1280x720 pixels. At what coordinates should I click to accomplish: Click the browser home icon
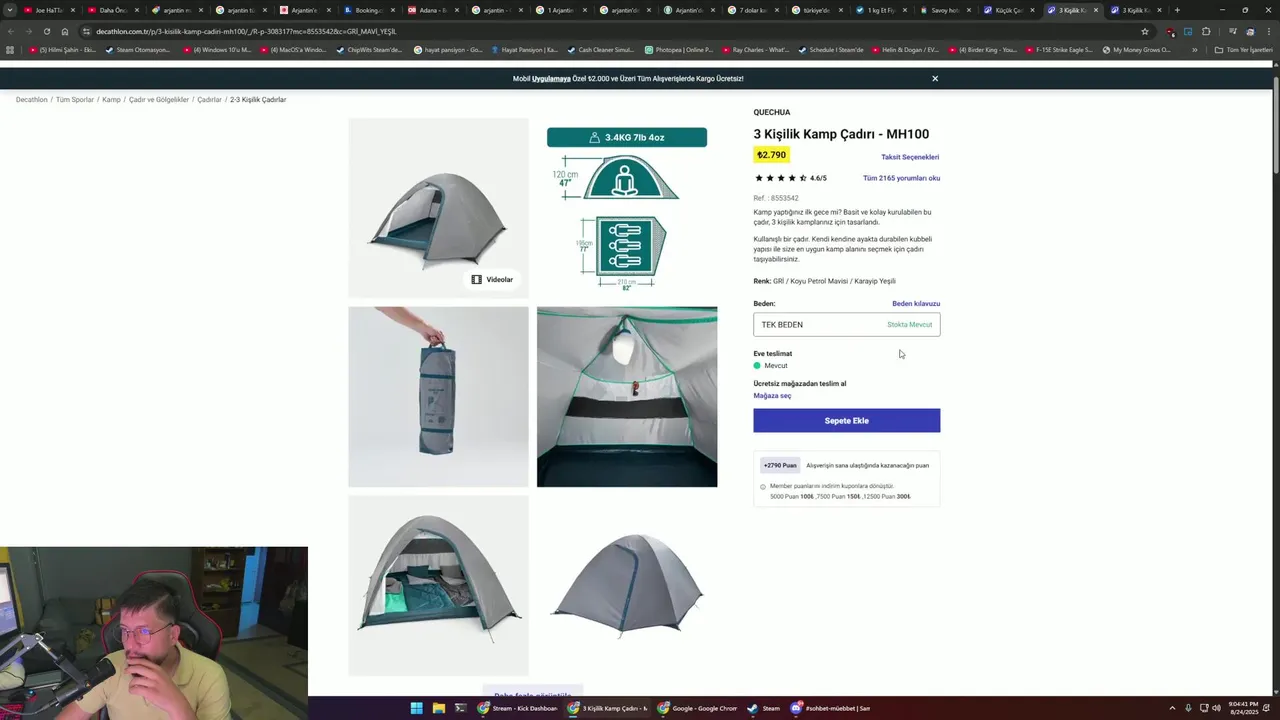pyautogui.click(x=65, y=31)
